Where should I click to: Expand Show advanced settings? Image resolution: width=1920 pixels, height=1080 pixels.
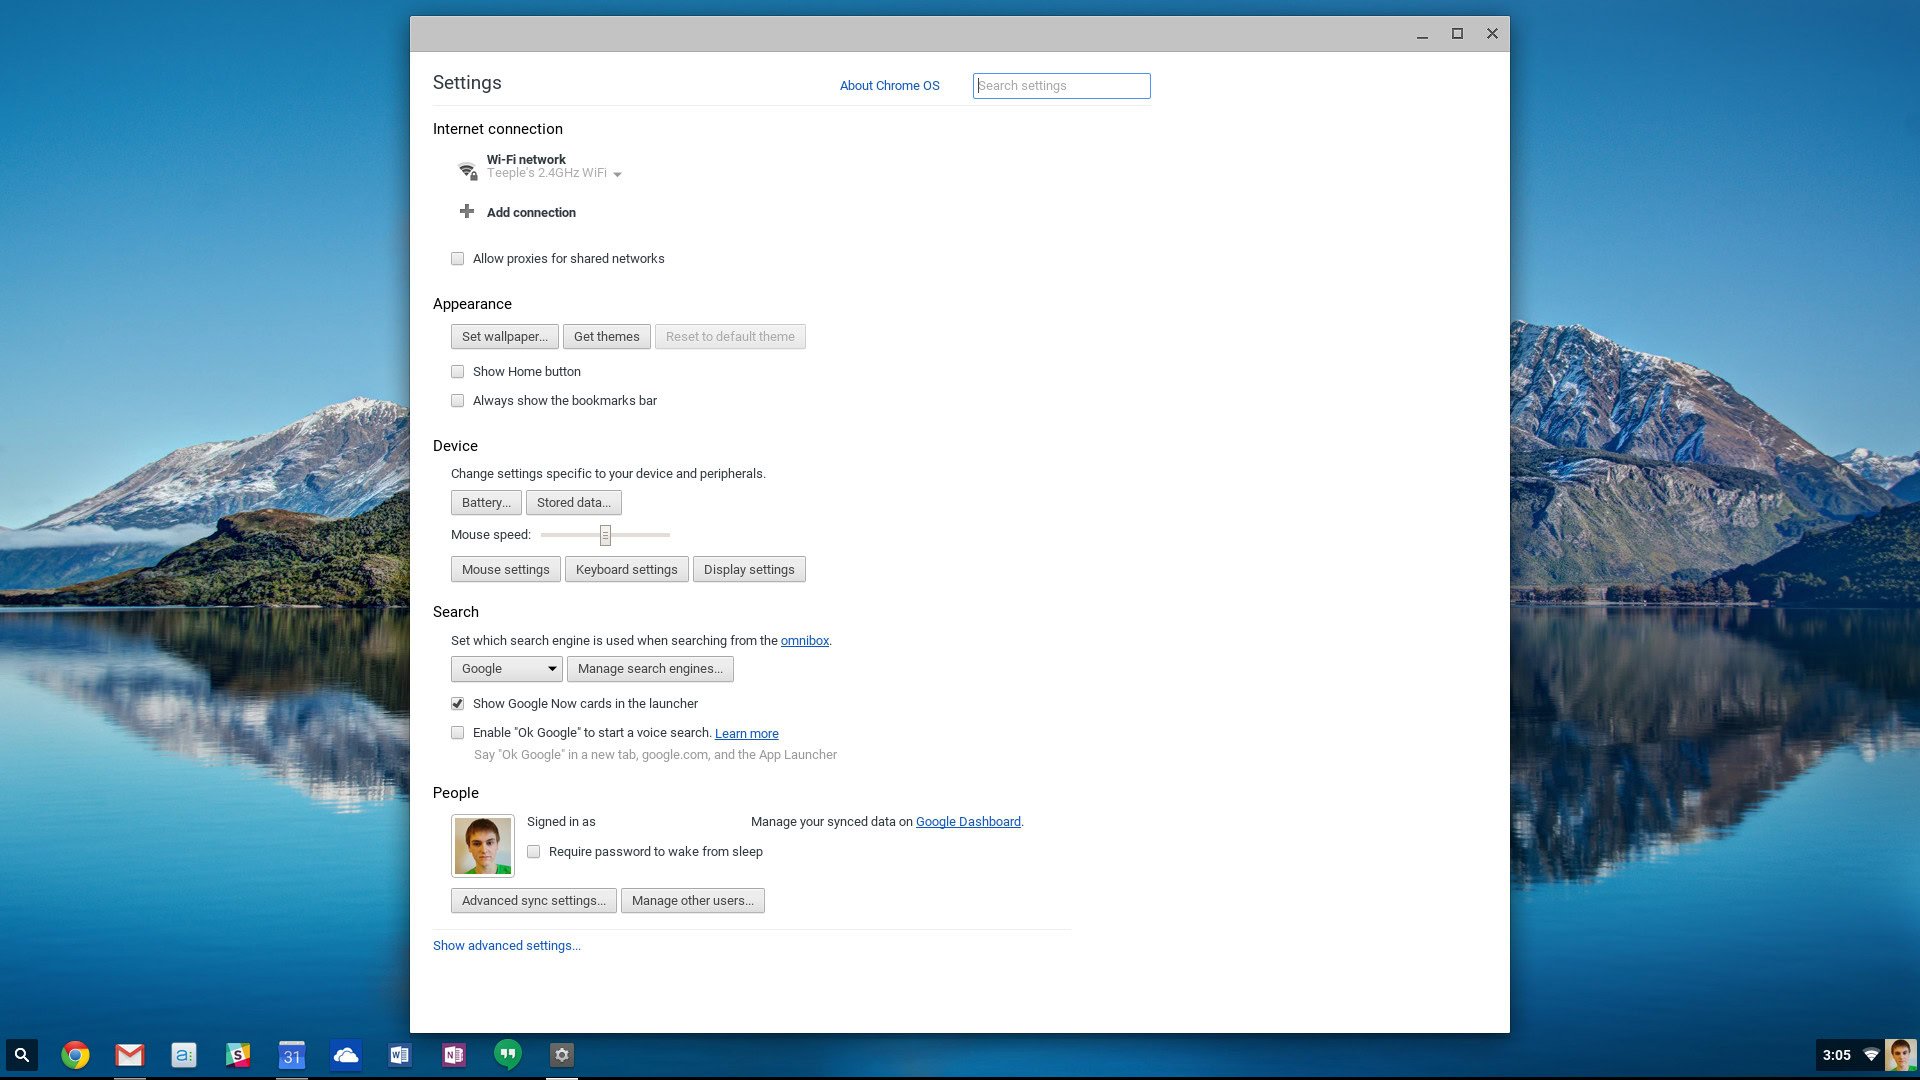[506, 946]
